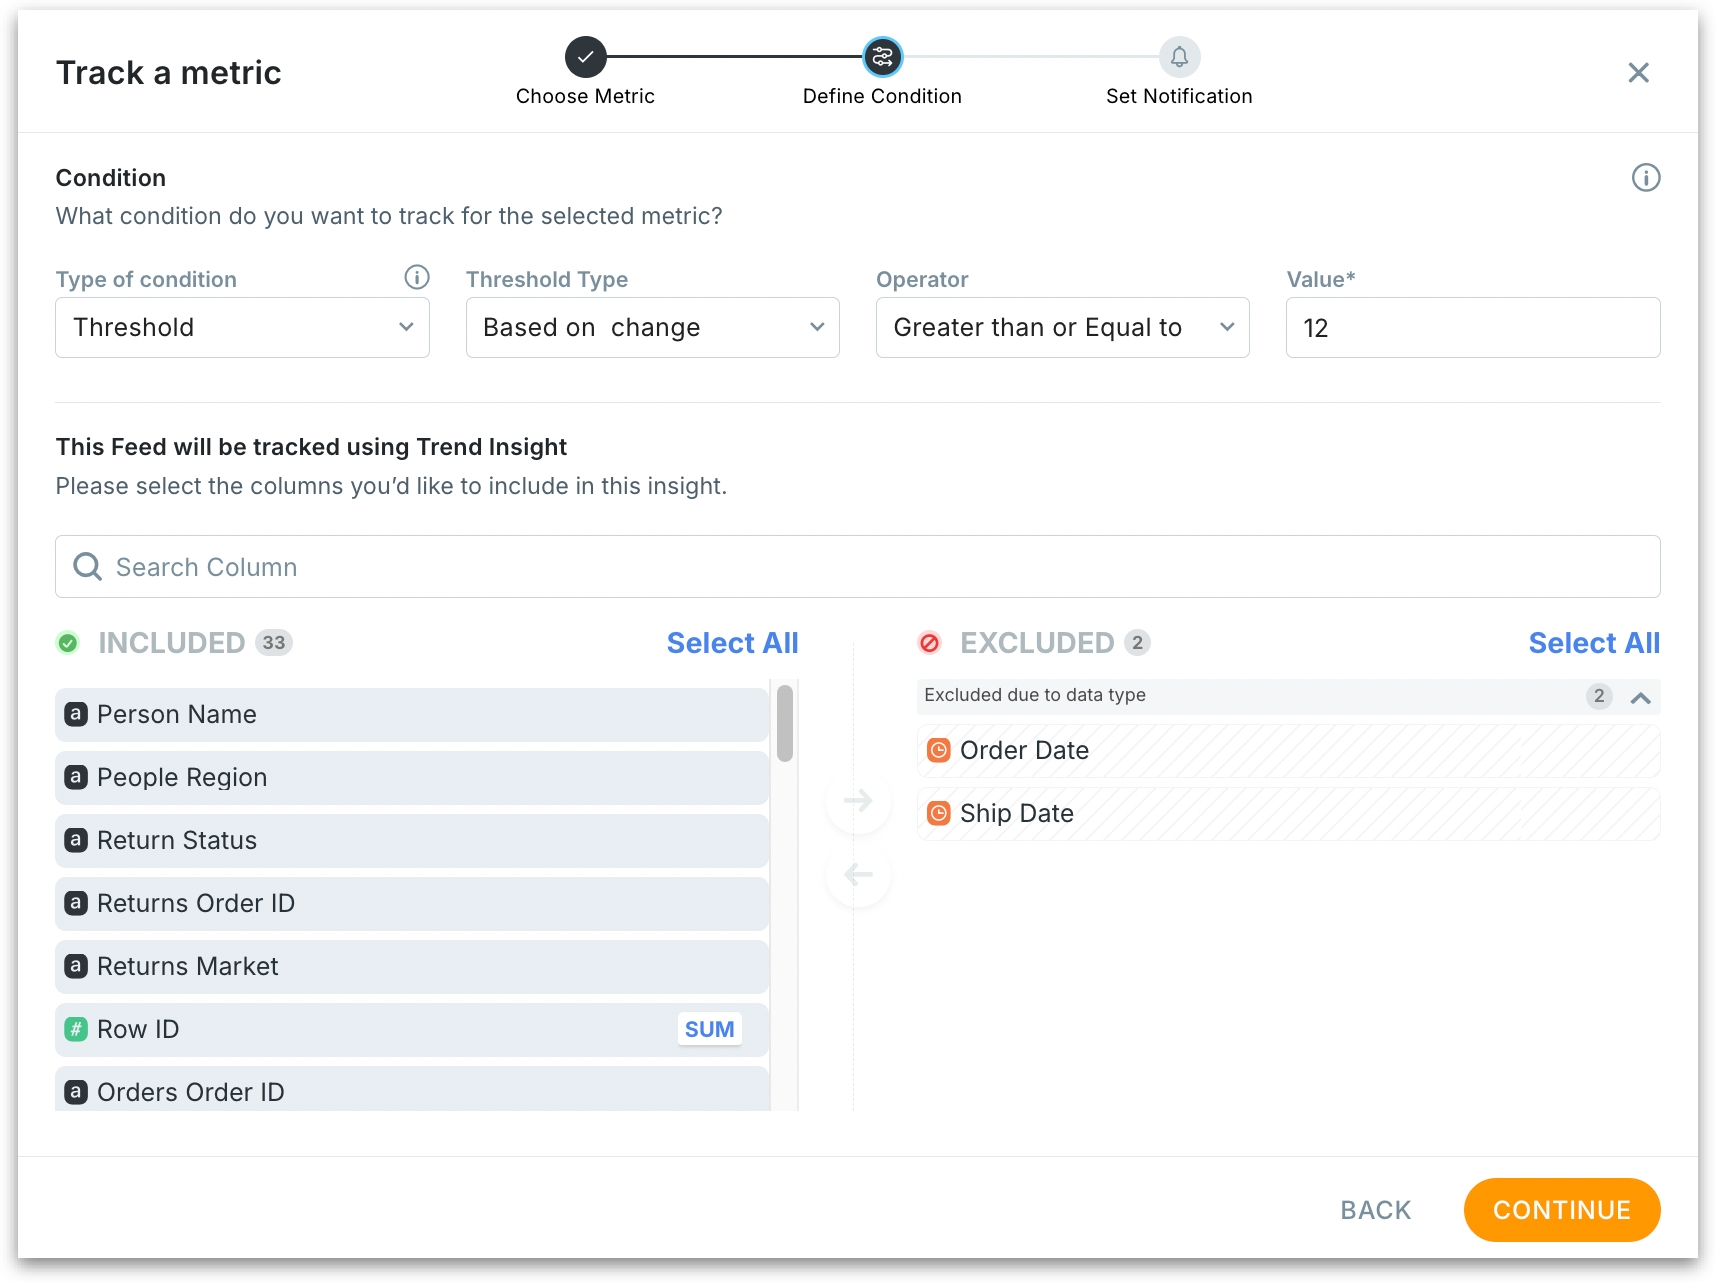The height and width of the screenshot is (1282, 1715).
Task: Click the Condition section info icon
Action: coord(1645,178)
